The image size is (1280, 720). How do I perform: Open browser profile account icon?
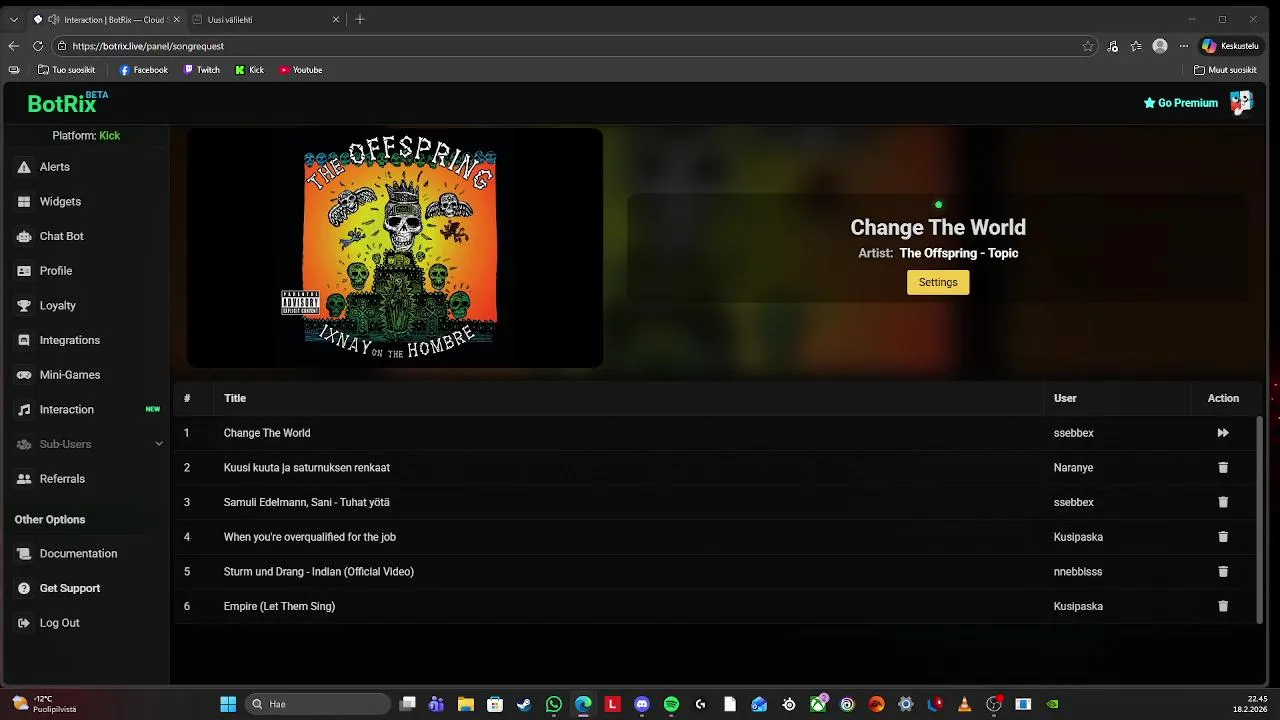1160,46
